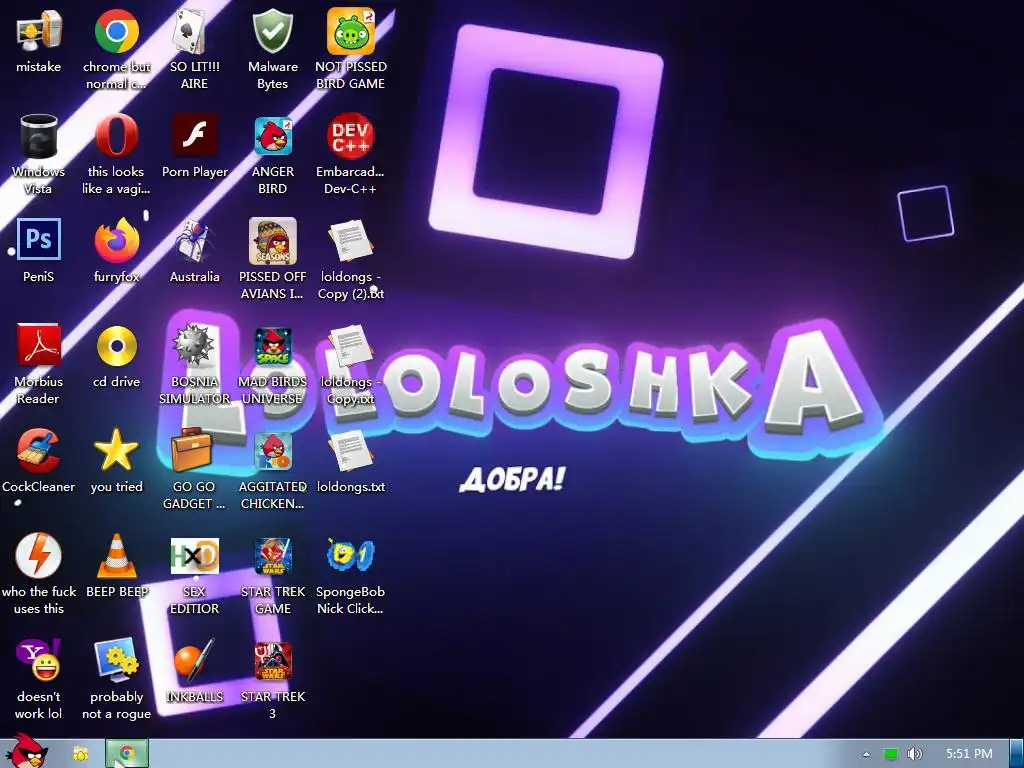Open the Angry Bird Start button
The width and height of the screenshot is (1024, 768).
(x=26, y=751)
